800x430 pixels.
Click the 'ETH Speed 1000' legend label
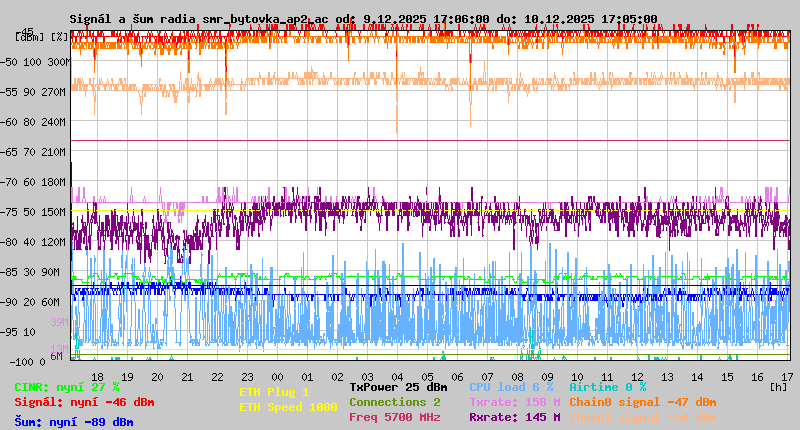[x=288, y=407]
